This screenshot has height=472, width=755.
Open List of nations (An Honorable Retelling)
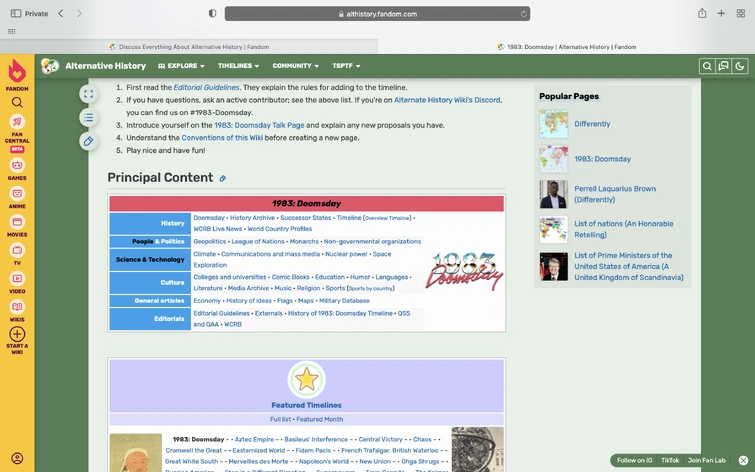[624, 229]
